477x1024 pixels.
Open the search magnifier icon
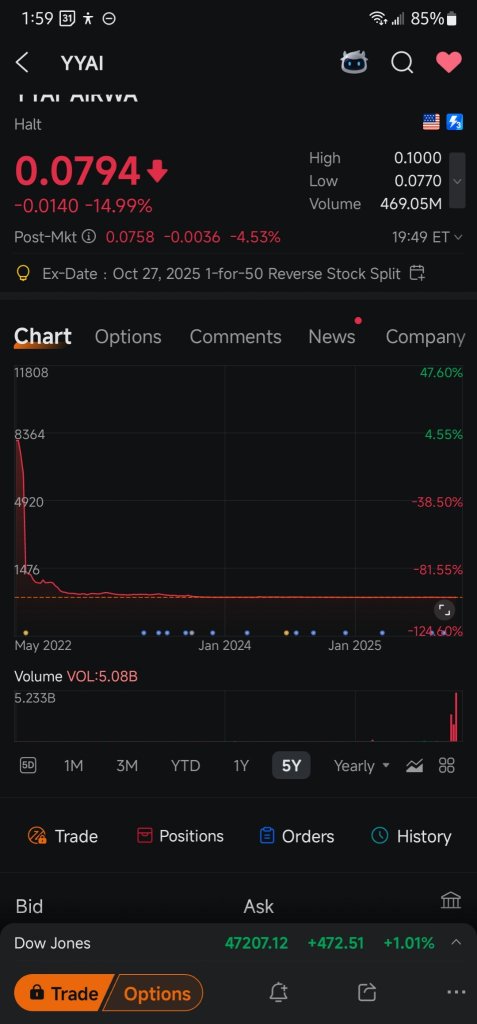click(402, 63)
